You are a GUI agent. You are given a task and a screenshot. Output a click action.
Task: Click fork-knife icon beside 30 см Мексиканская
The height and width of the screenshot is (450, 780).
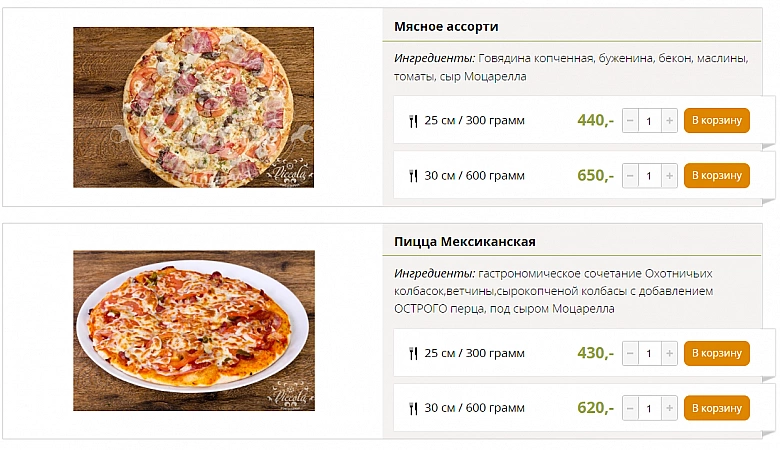(x=413, y=408)
